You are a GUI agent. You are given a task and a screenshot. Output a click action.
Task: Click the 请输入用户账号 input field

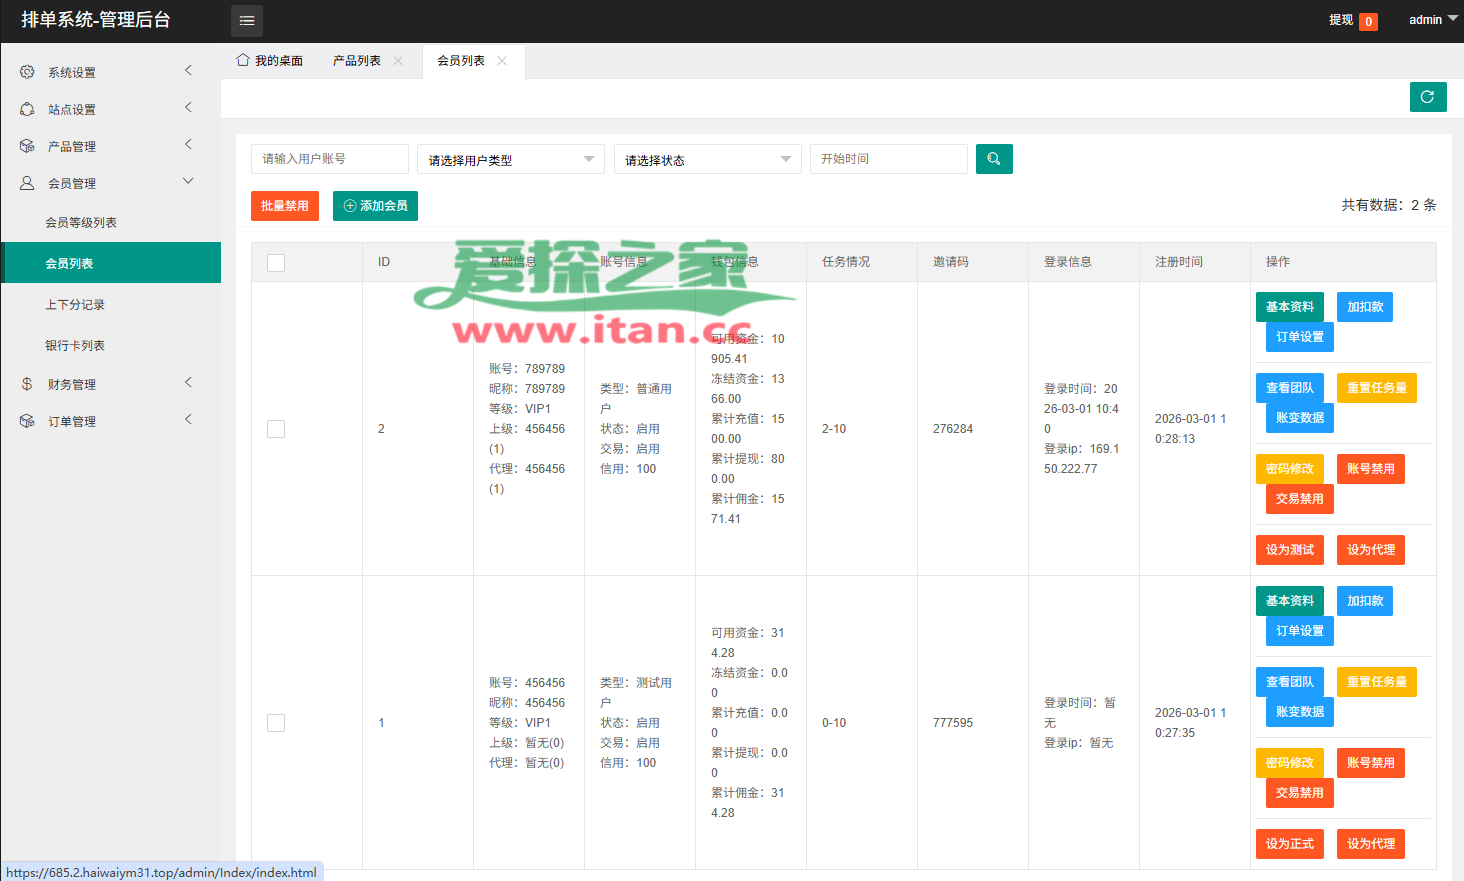click(x=329, y=159)
